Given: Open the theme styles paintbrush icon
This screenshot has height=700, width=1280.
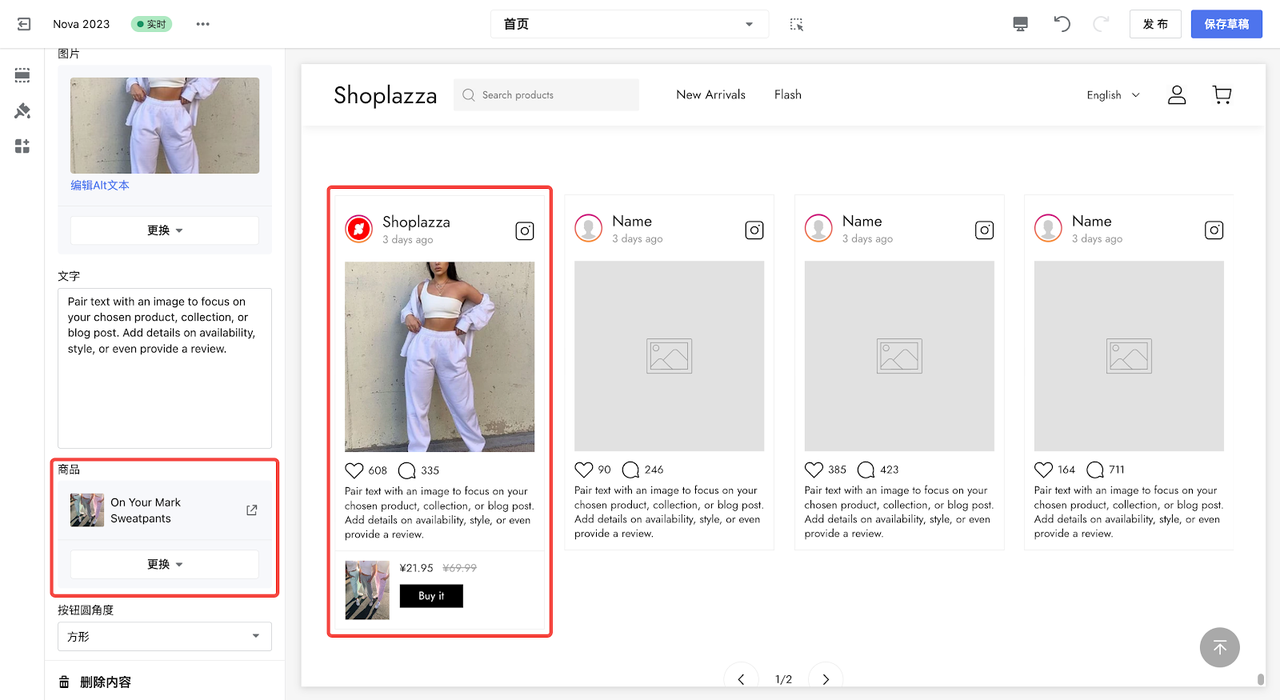Looking at the screenshot, I should pos(22,111).
